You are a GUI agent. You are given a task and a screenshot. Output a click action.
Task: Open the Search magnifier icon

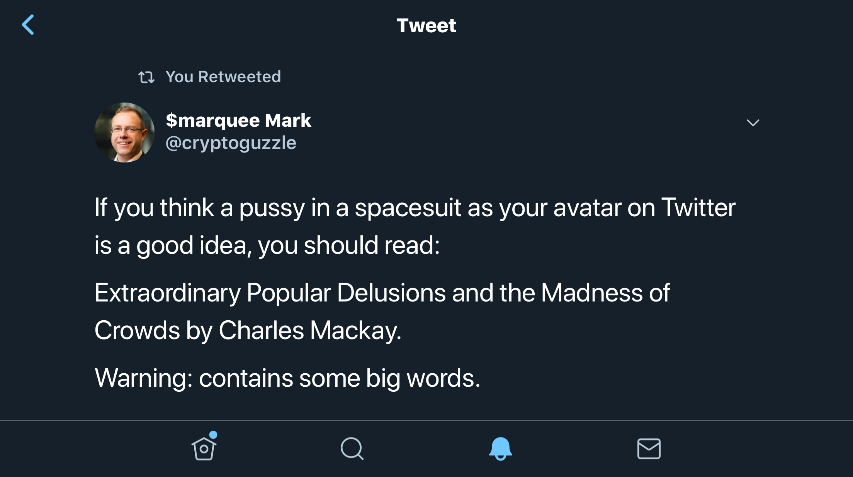point(352,449)
